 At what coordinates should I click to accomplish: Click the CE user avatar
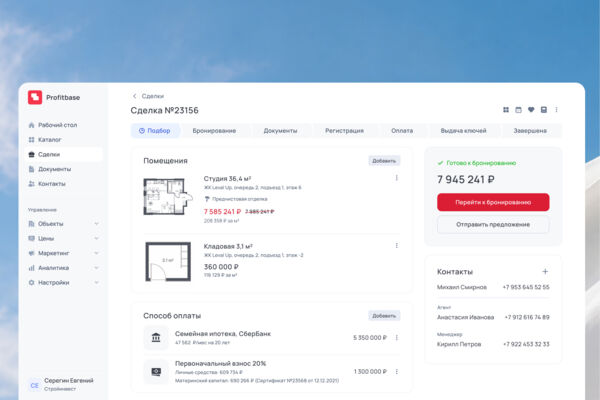34,385
